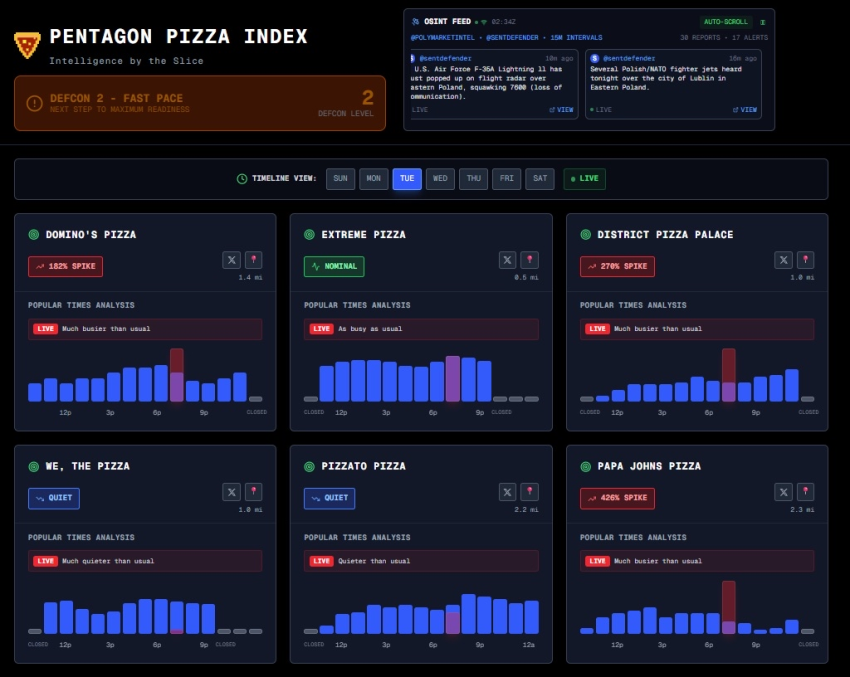The image size is (850, 677).
Task: Click green status icon beside We, The Pizza
Action: tap(34, 467)
